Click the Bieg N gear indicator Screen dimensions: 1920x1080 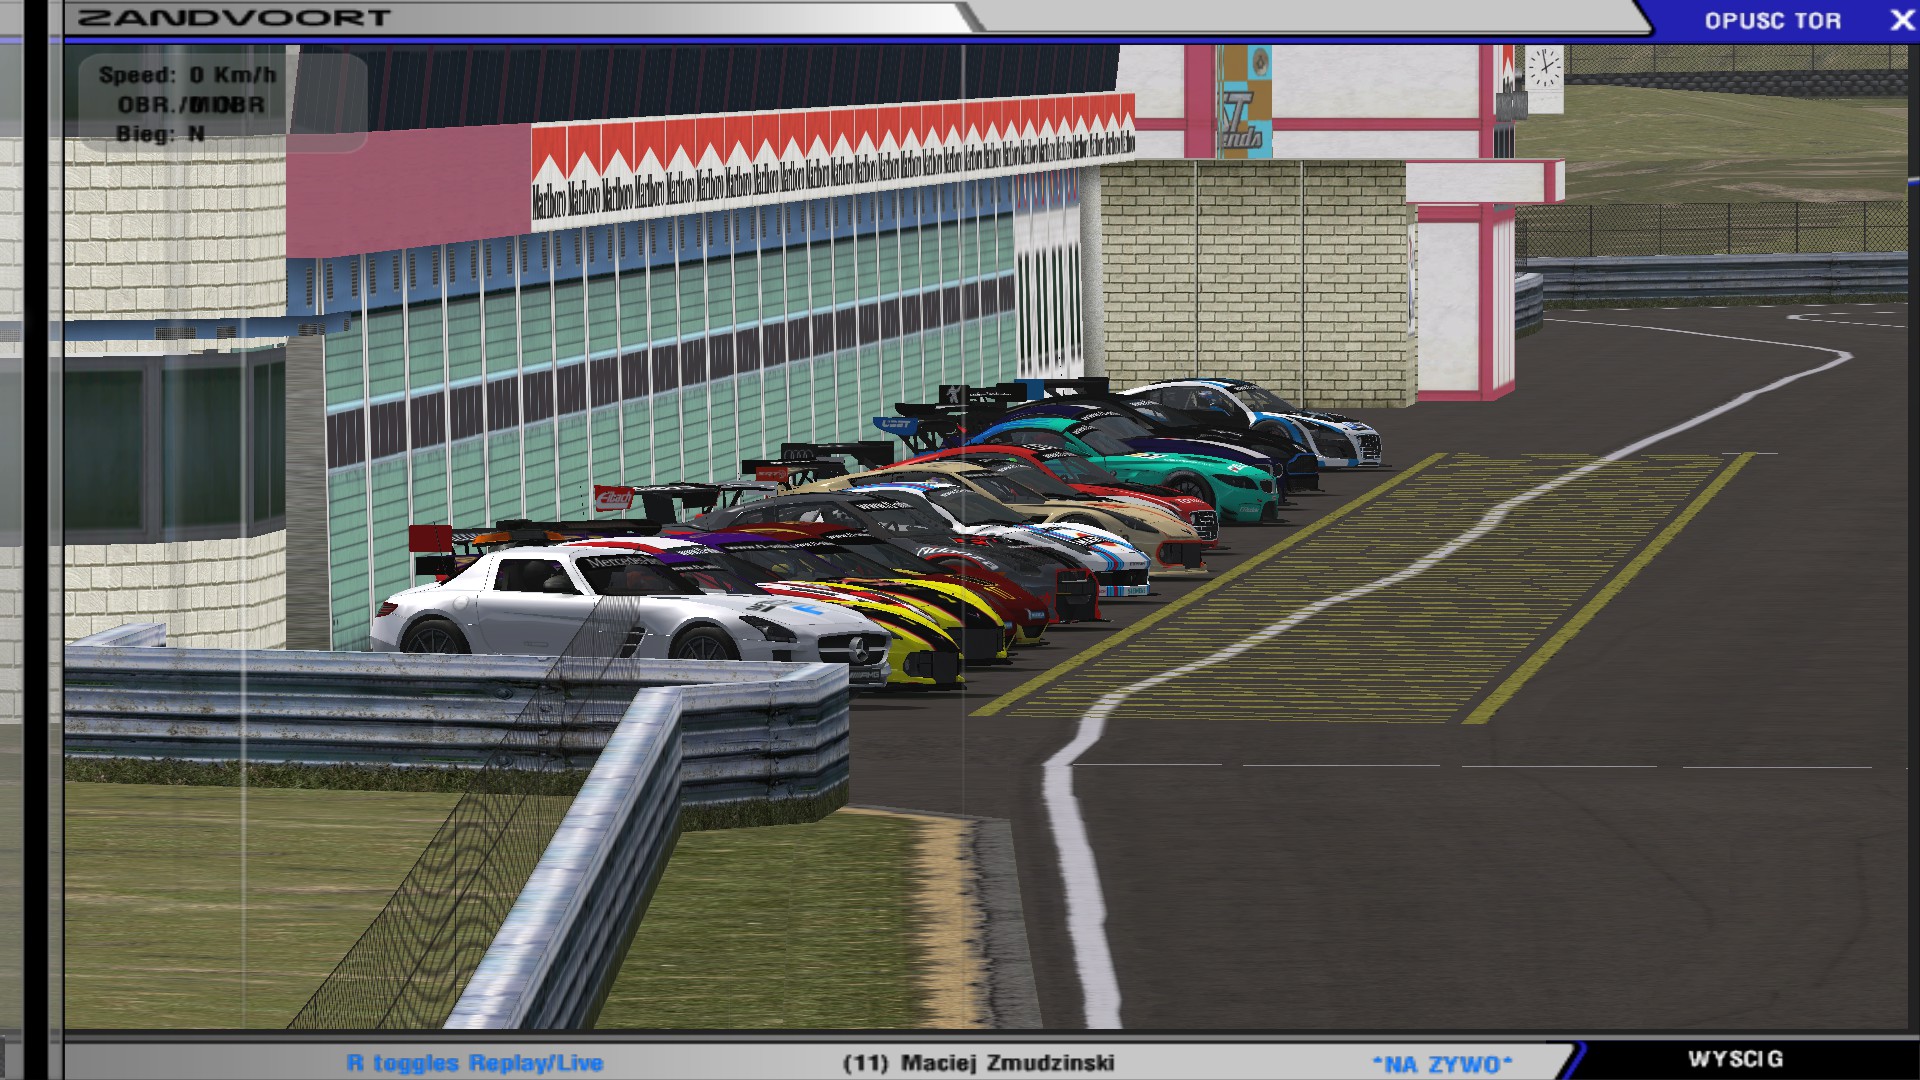160,134
